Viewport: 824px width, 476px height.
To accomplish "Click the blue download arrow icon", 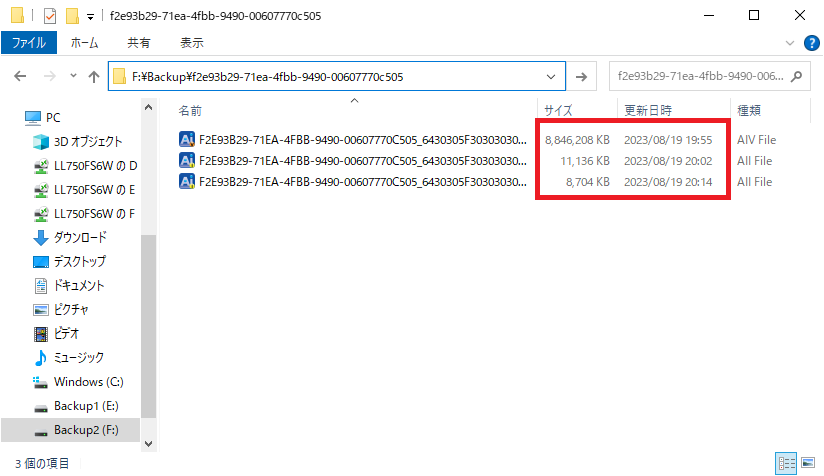I will (41, 238).
